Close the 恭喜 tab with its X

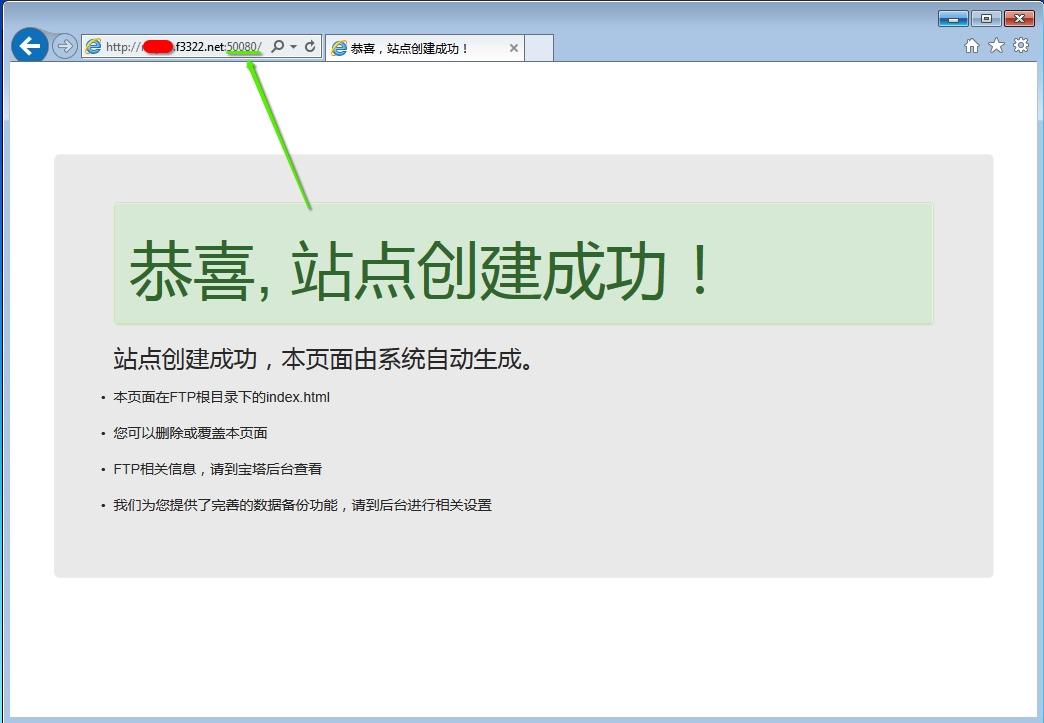(513, 46)
